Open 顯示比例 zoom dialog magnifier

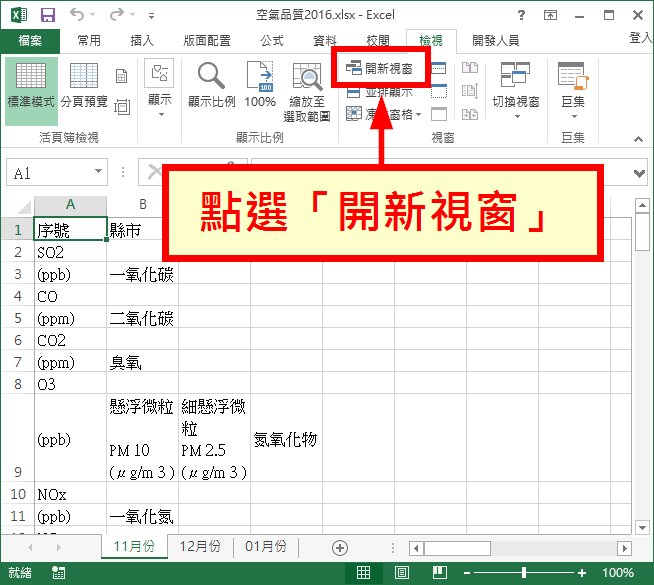pos(211,85)
